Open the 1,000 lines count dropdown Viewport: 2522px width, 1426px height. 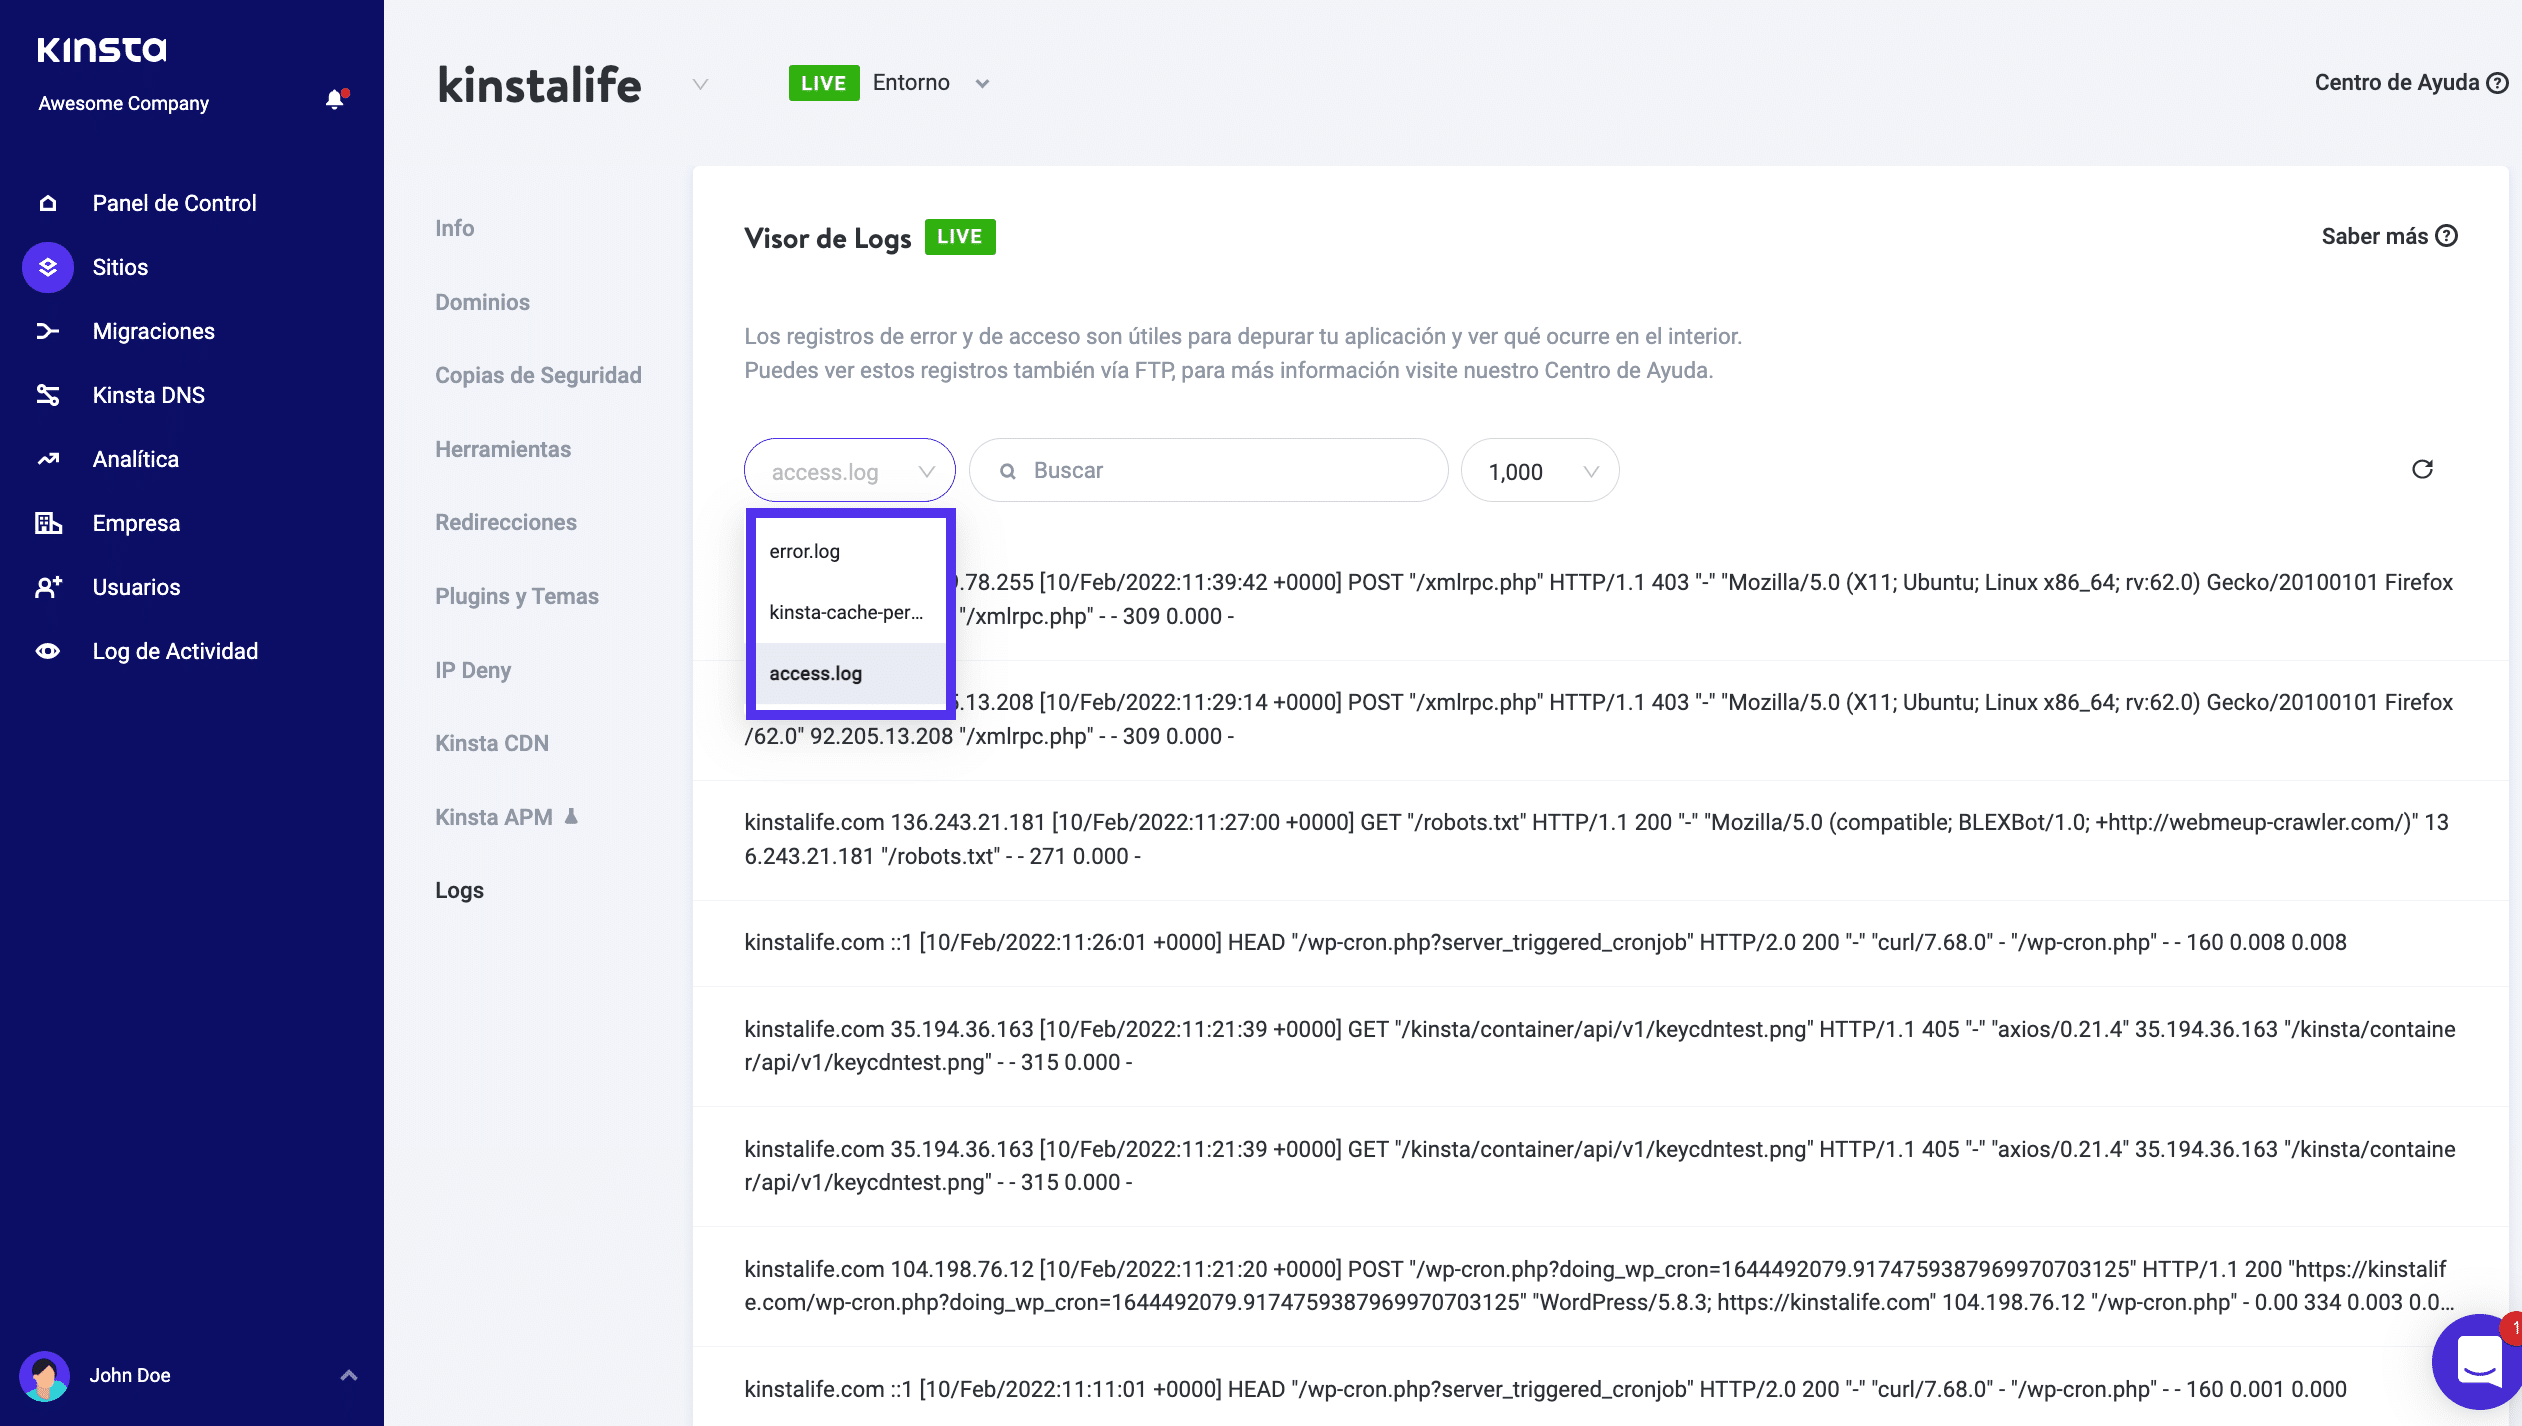[x=1540, y=471]
